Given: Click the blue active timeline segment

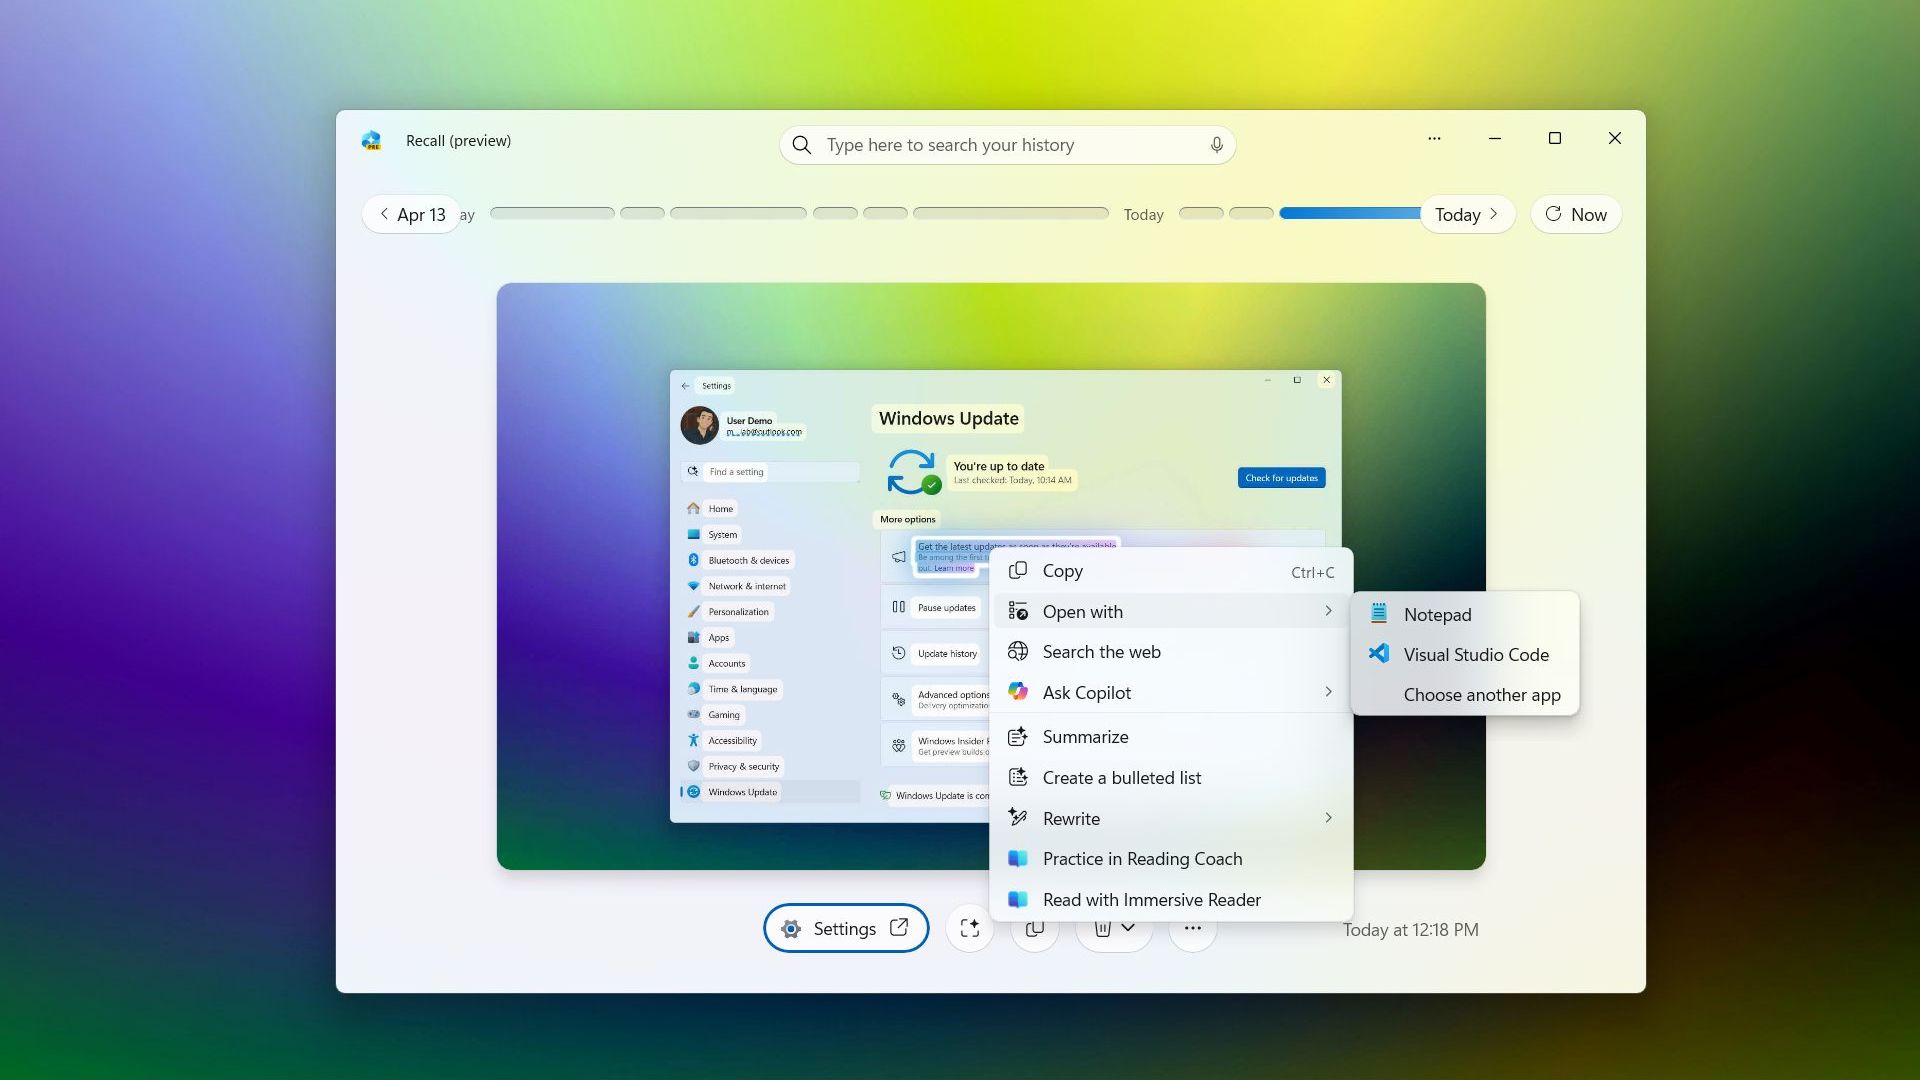Looking at the screenshot, I should (1349, 213).
